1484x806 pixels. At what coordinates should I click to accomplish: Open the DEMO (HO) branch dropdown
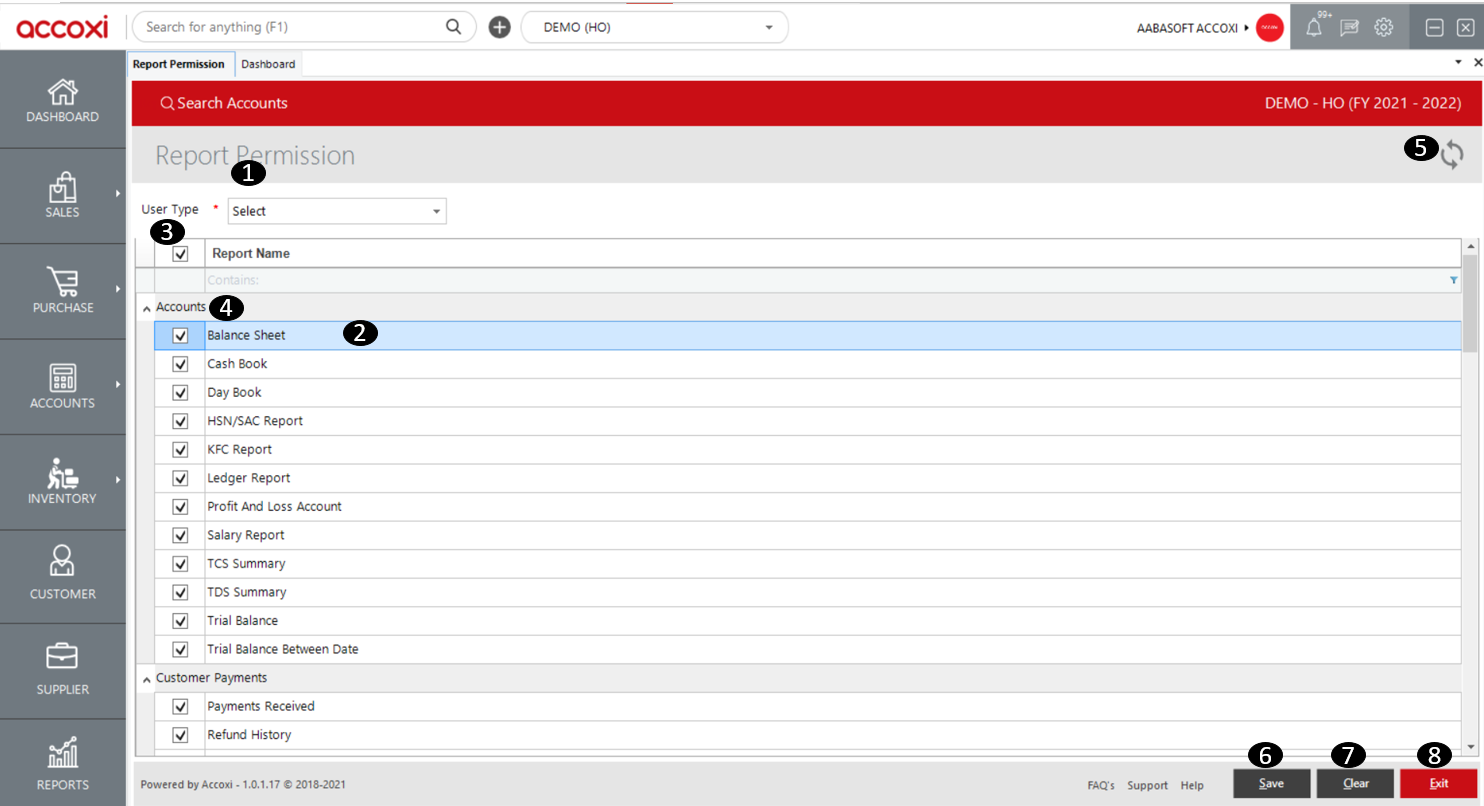[x=655, y=28]
